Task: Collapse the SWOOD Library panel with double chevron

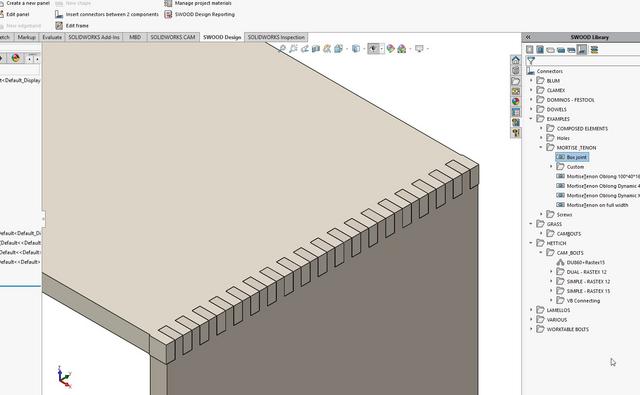Action: click(528, 37)
